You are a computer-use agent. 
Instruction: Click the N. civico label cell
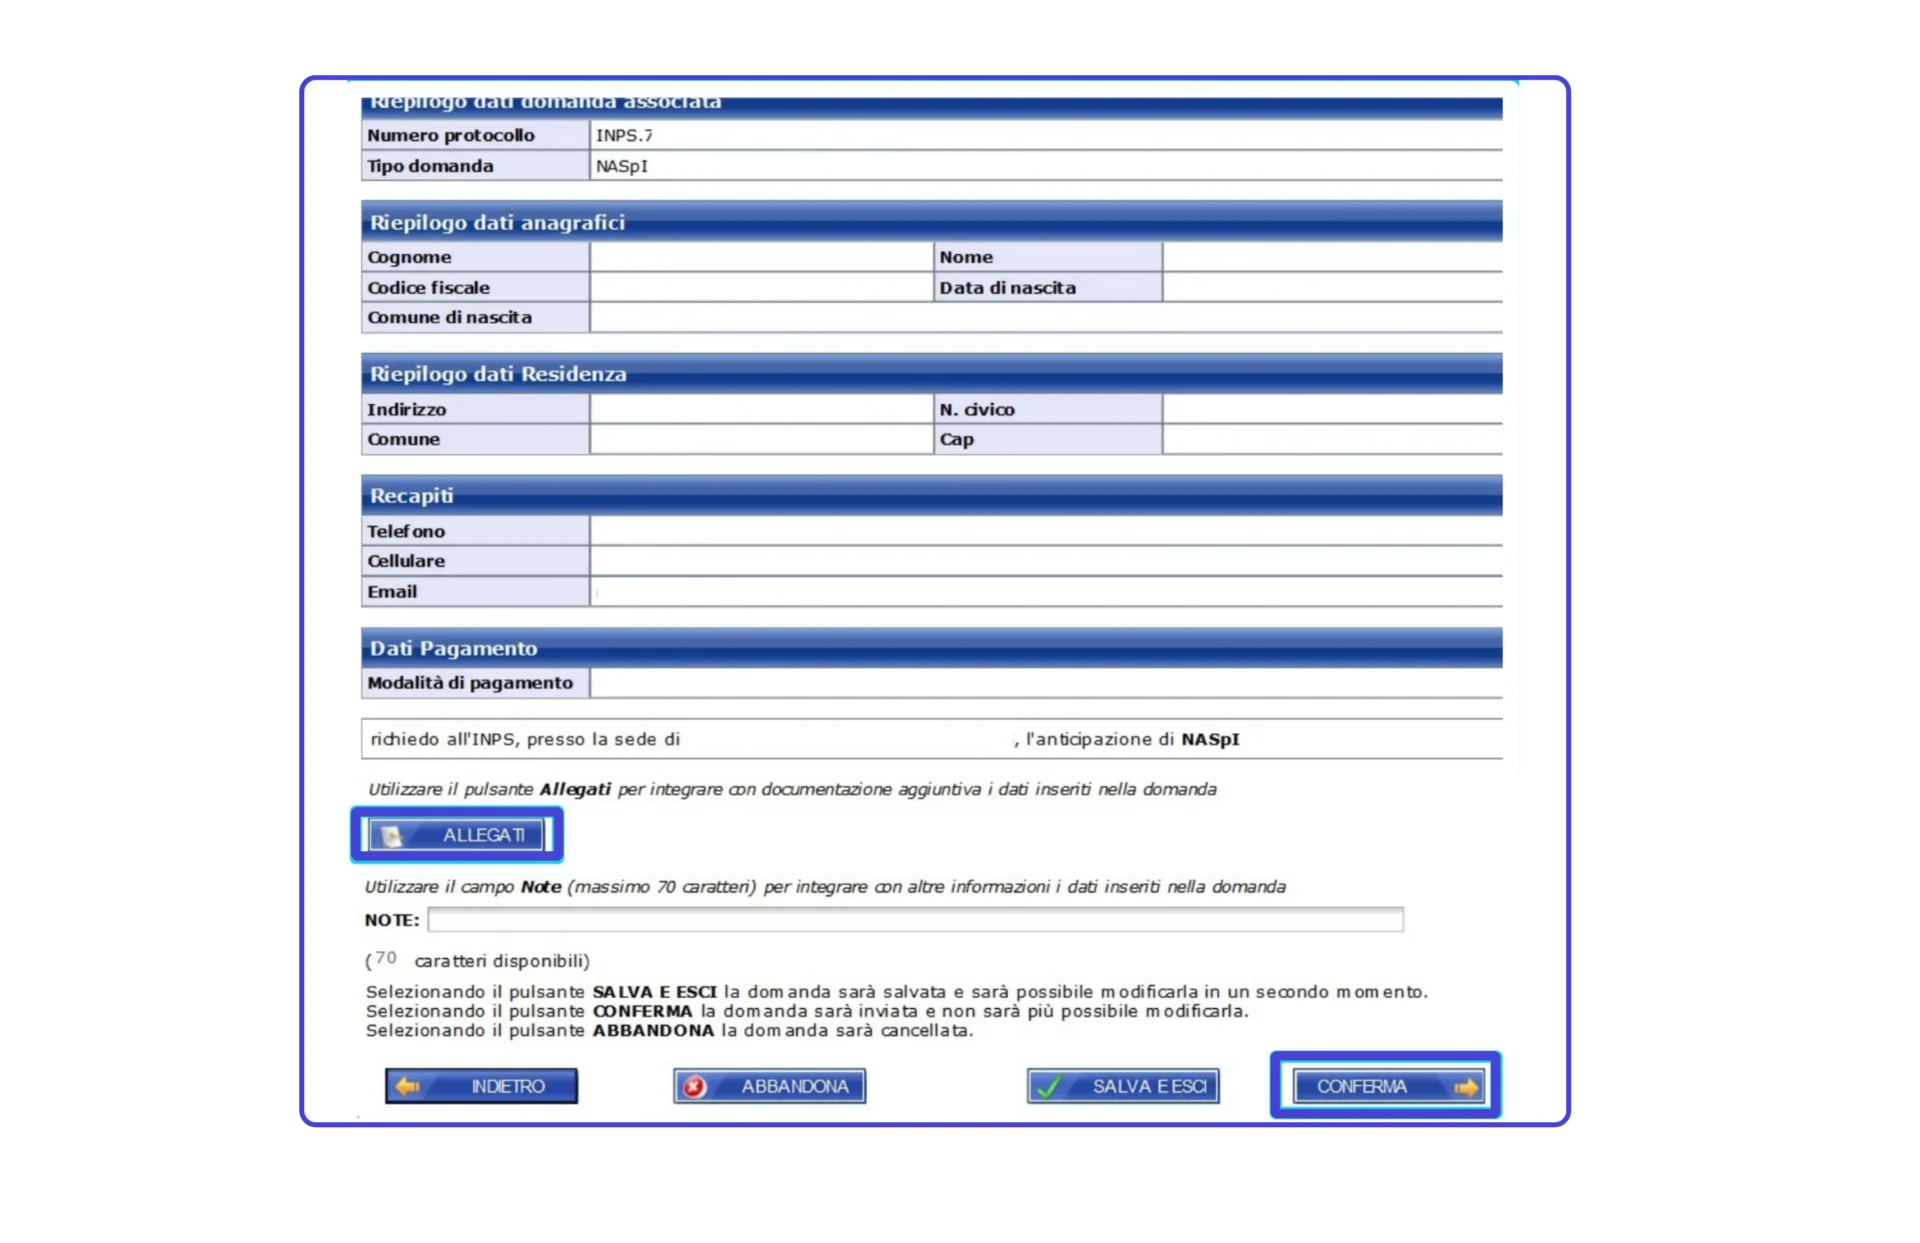[1048, 409]
